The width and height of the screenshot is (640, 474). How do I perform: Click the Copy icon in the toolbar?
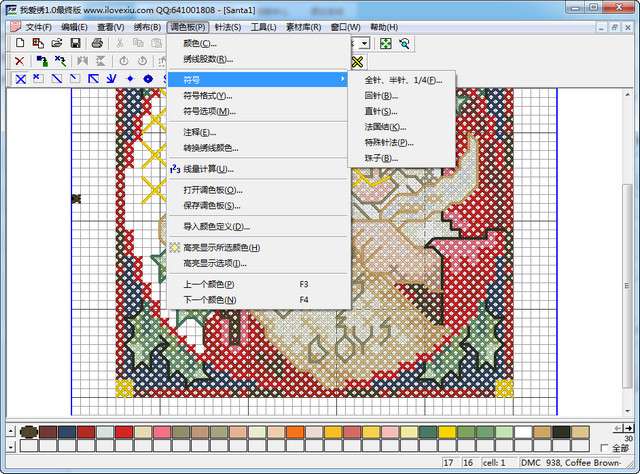(138, 43)
